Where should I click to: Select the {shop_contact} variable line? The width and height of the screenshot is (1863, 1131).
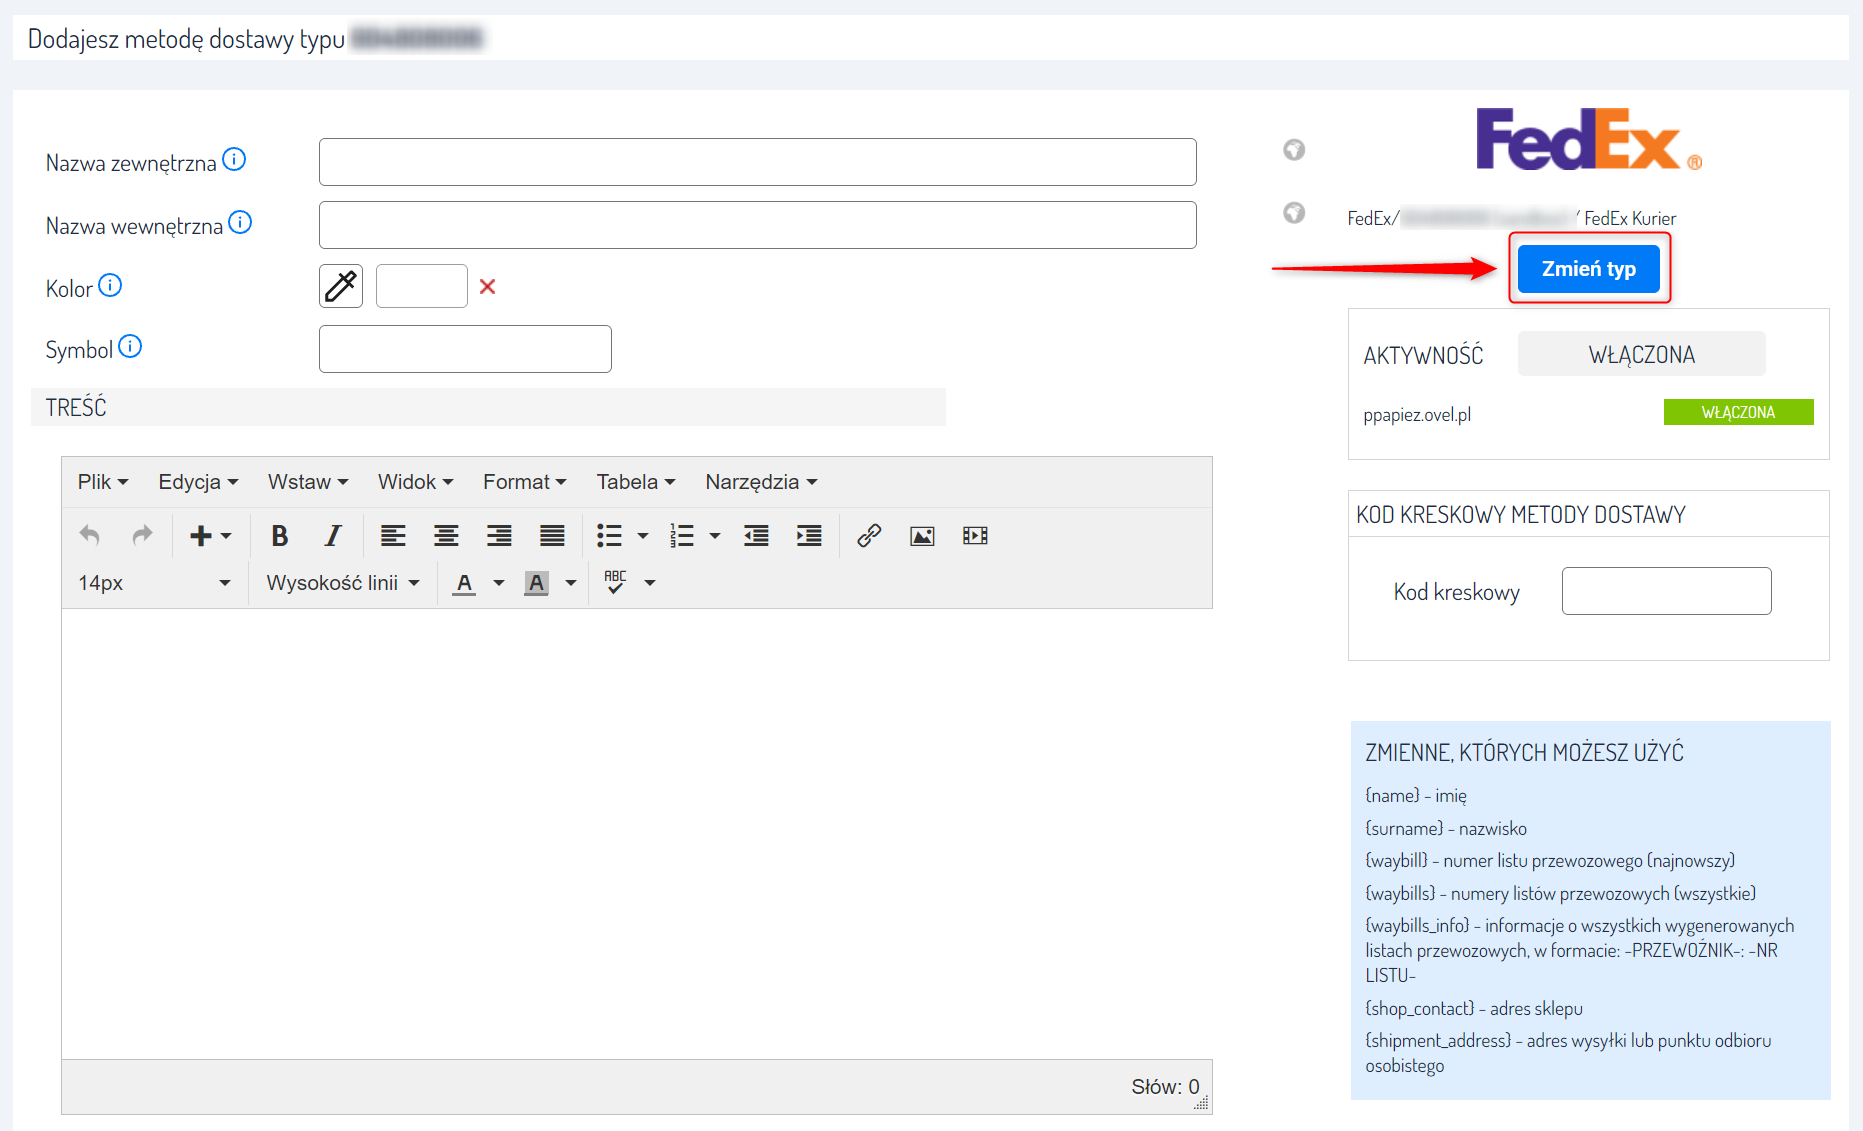[x=1474, y=1008]
